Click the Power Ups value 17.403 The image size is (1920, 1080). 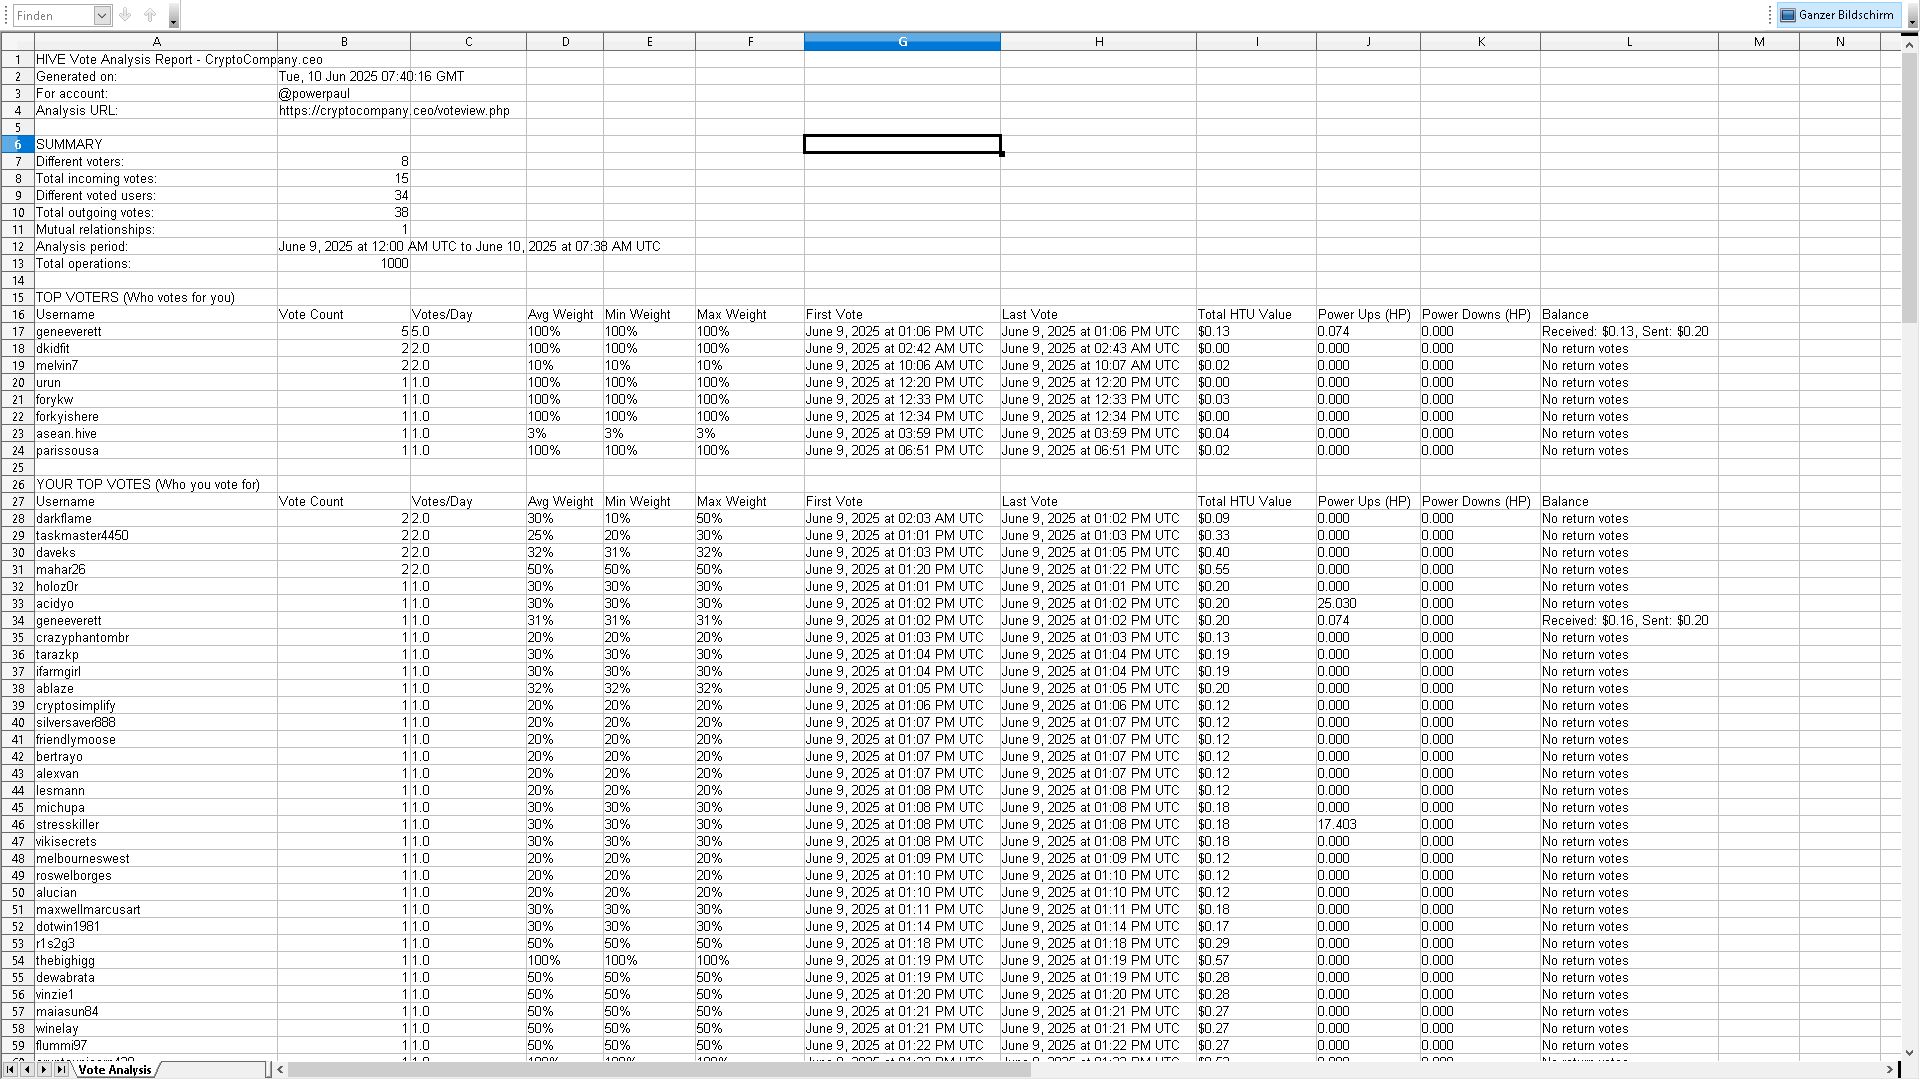[1368, 825]
